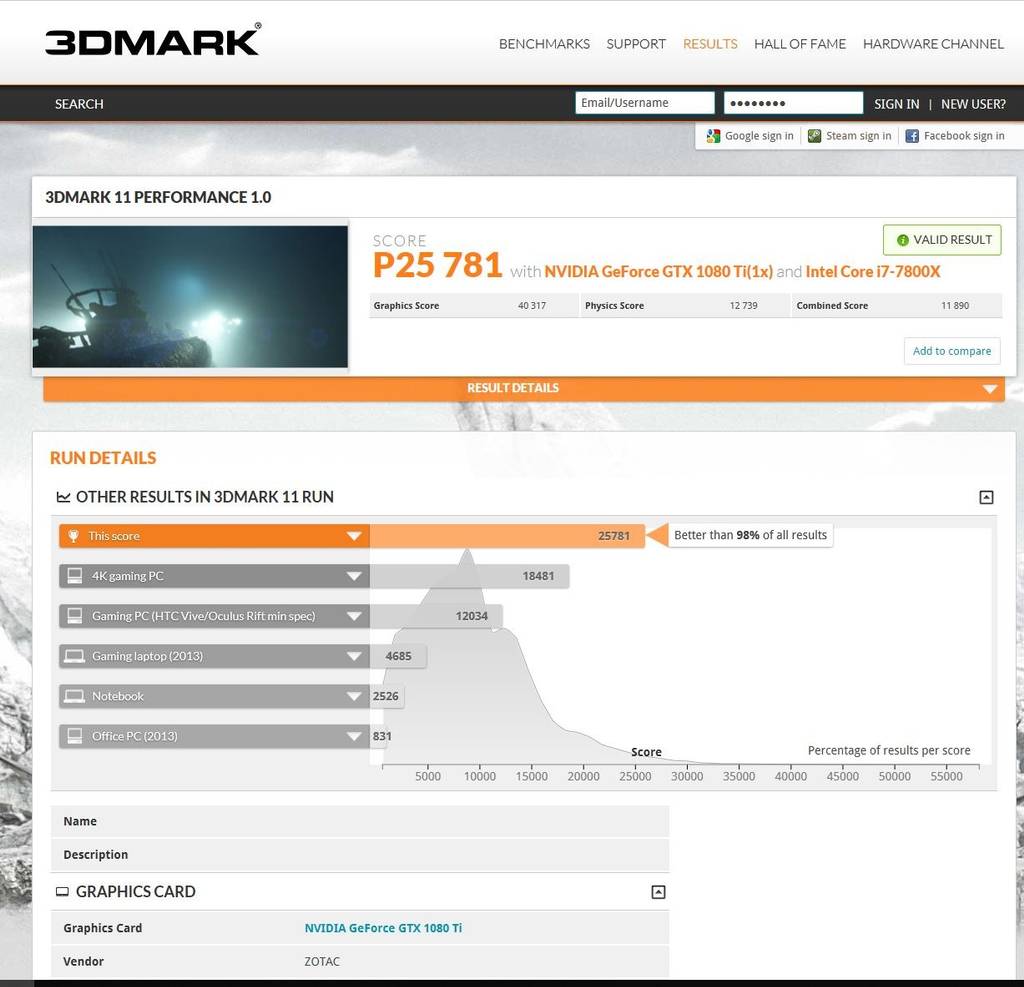Expand the Gaming PC HTC Vive dropdown arrow
Viewport: 1024px width, 987px height.
[x=354, y=616]
